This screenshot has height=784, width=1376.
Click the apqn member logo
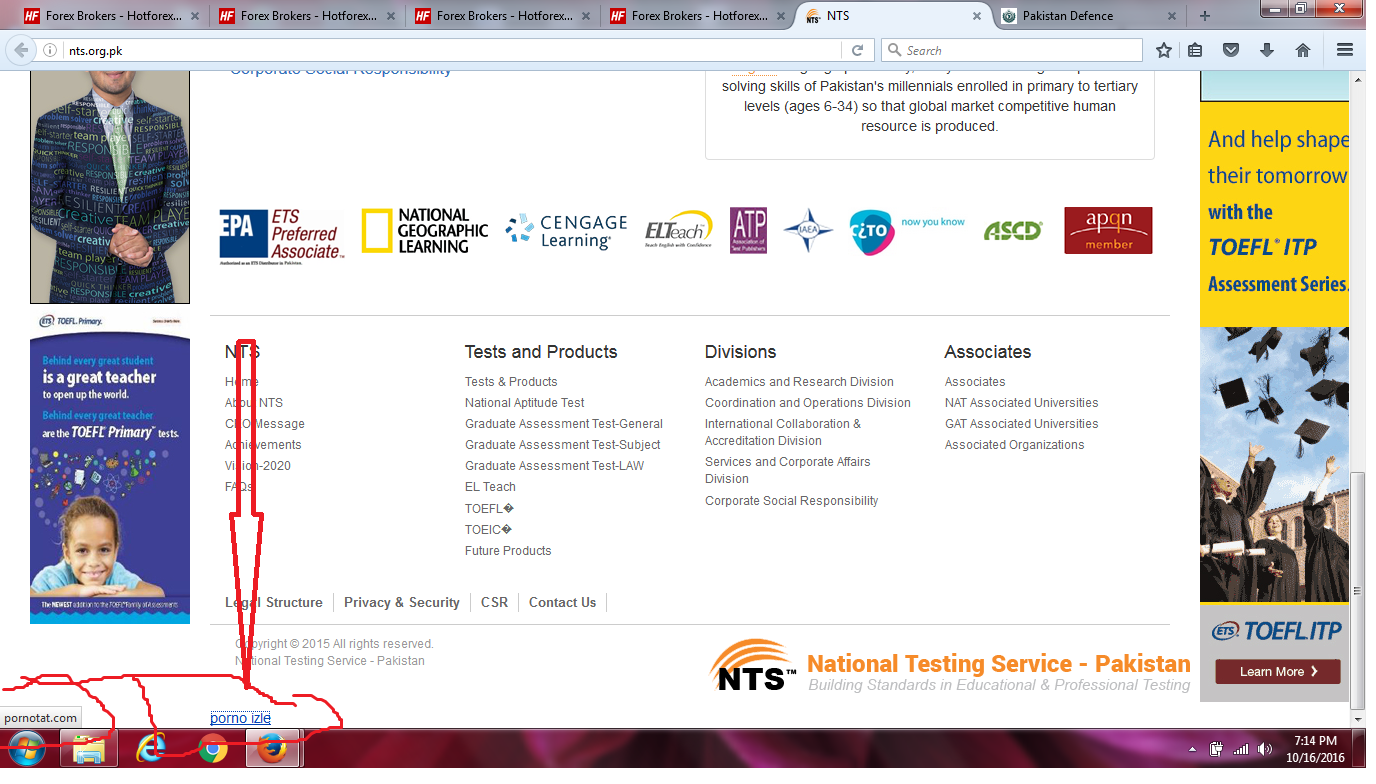pyautogui.click(x=1108, y=230)
